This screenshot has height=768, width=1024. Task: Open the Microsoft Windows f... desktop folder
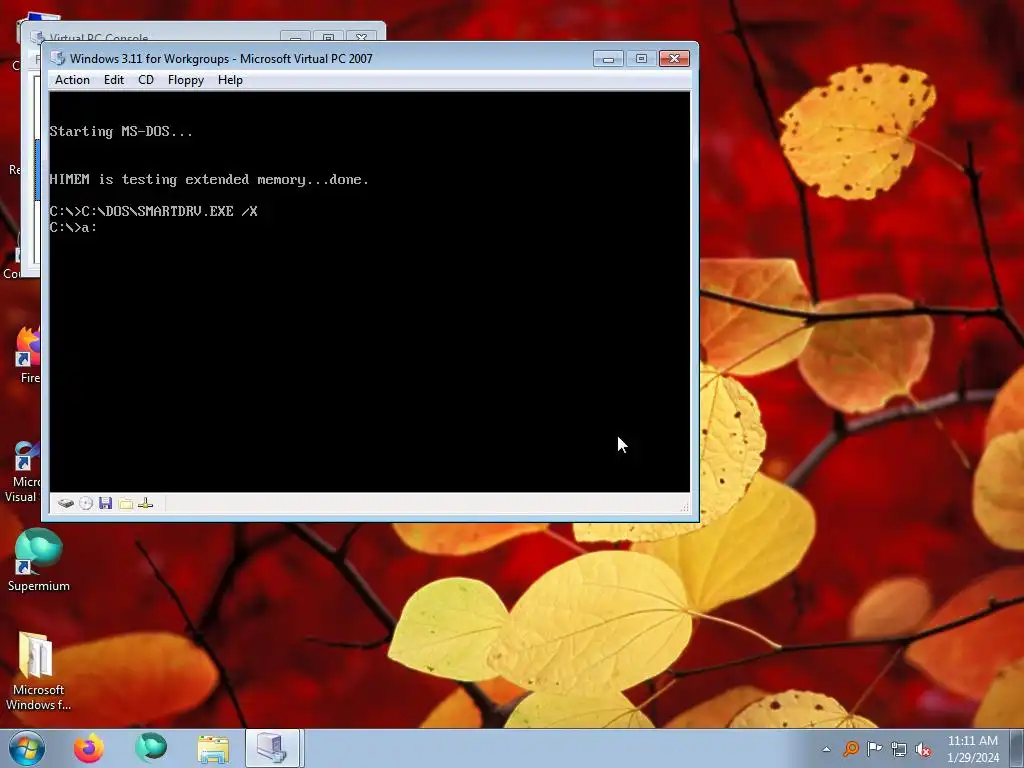coord(39,671)
